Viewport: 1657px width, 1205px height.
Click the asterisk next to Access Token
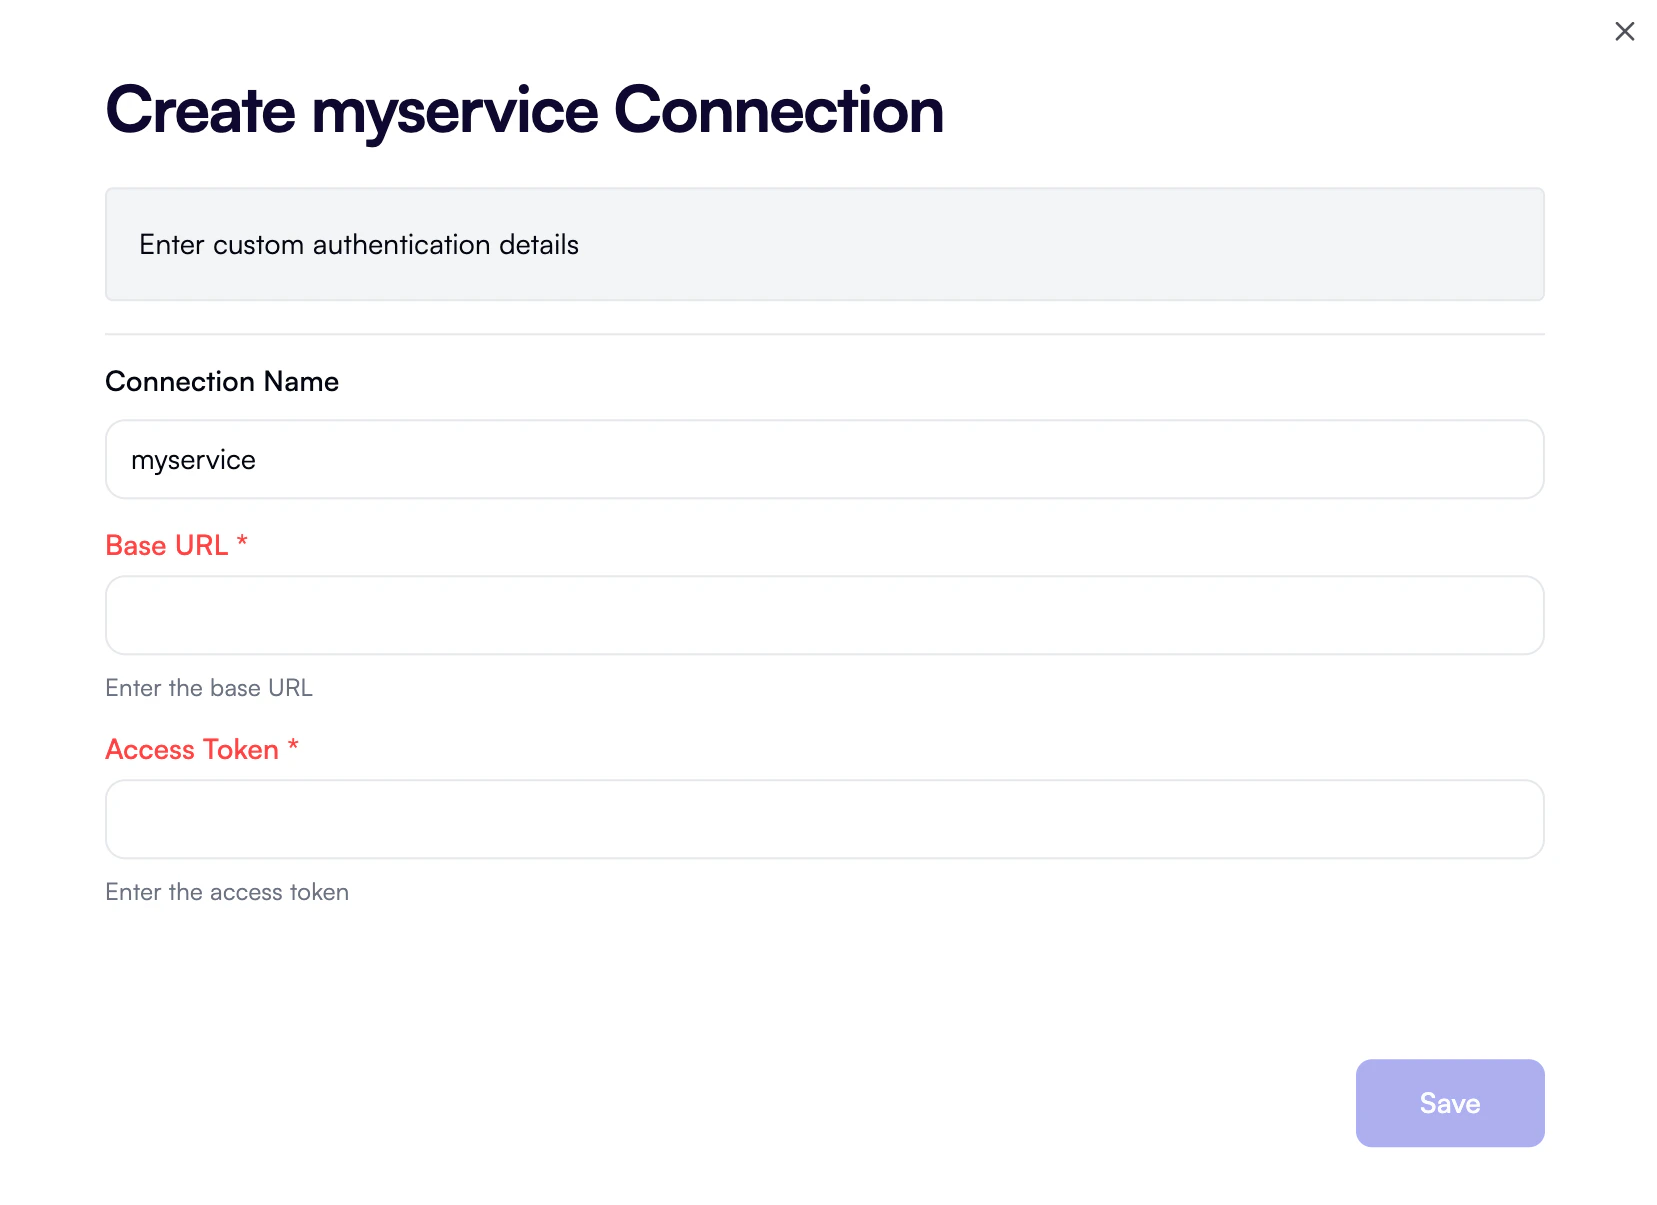point(293,747)
